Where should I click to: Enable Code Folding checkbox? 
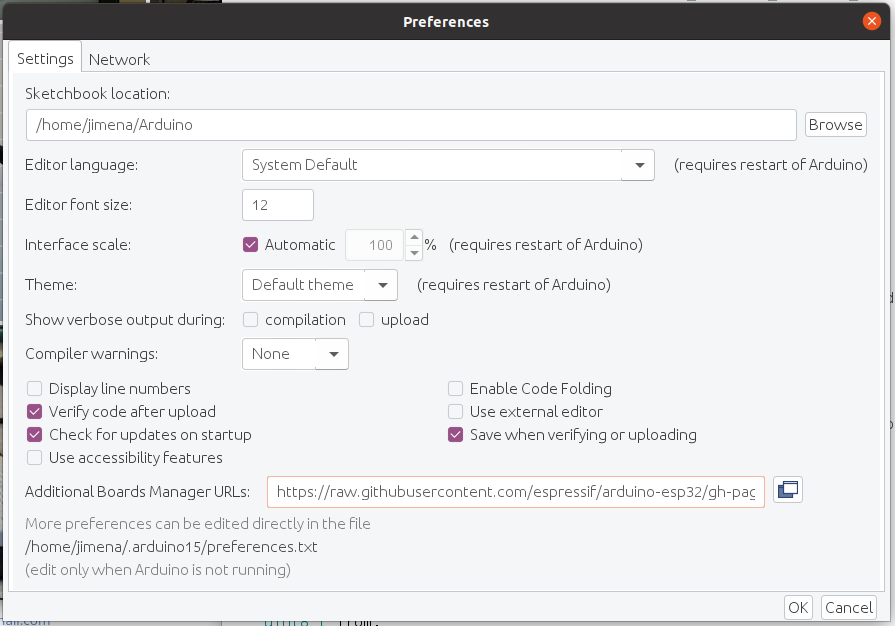click(455, 389)
